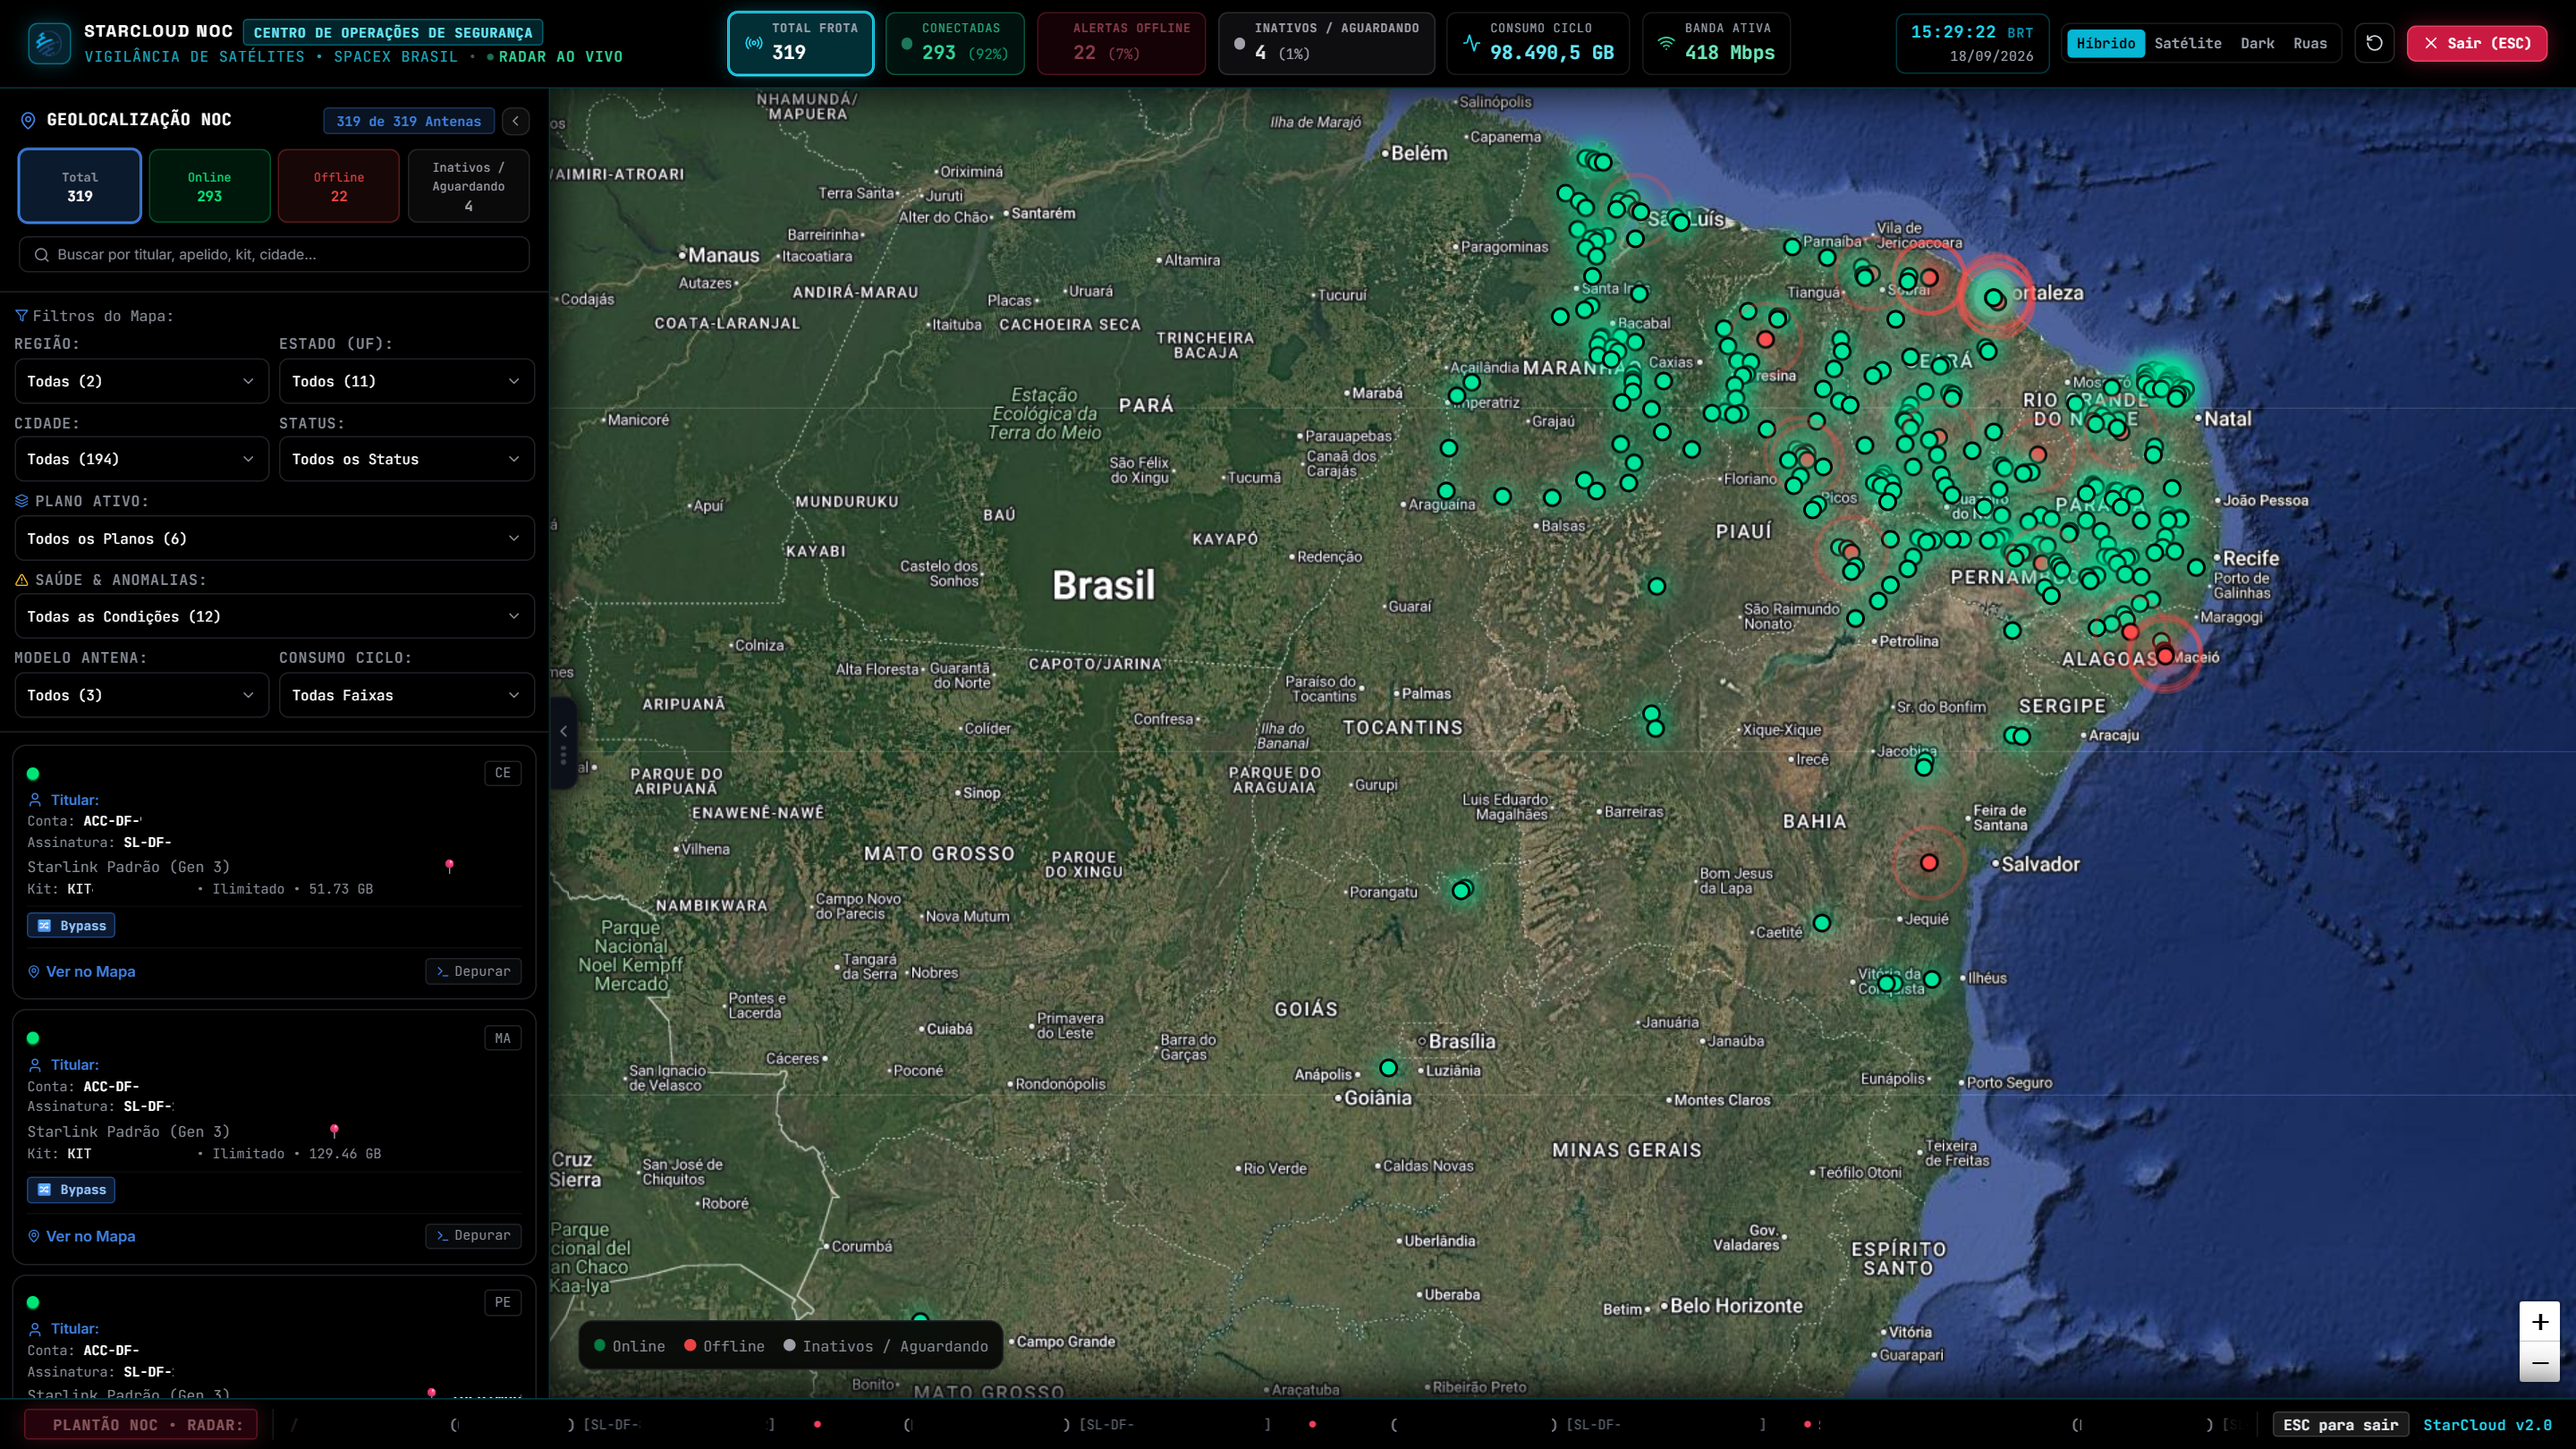Image resolution: width=2576 pixels, height=1449 pixels.
Task: Click the geolocation pin icon in header
Action: click(28, 120)
